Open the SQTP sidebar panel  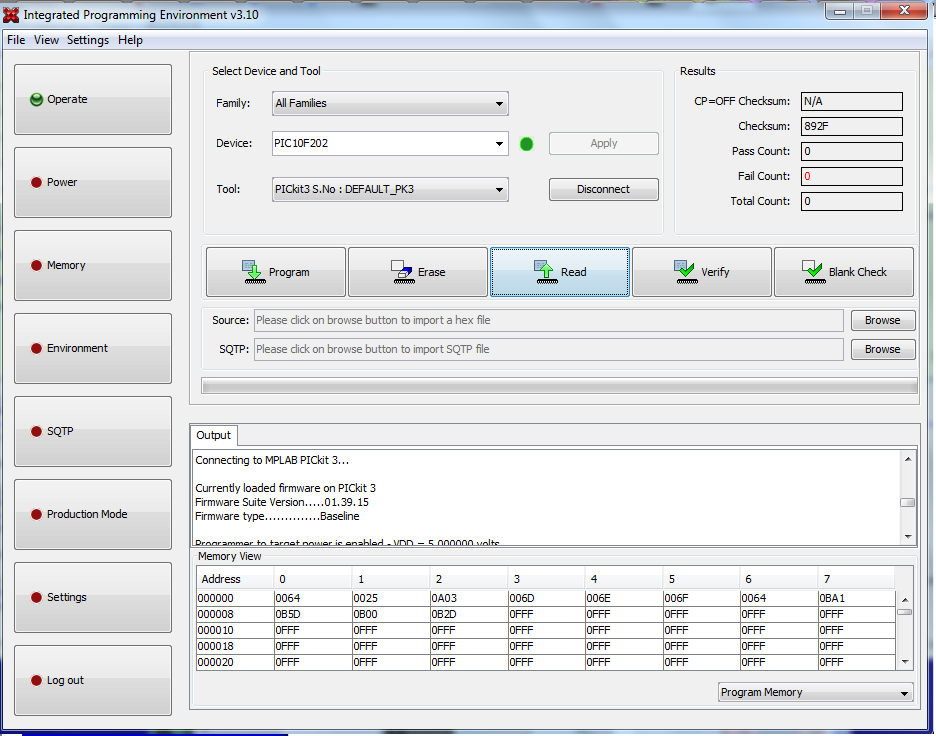coord(93,432)
